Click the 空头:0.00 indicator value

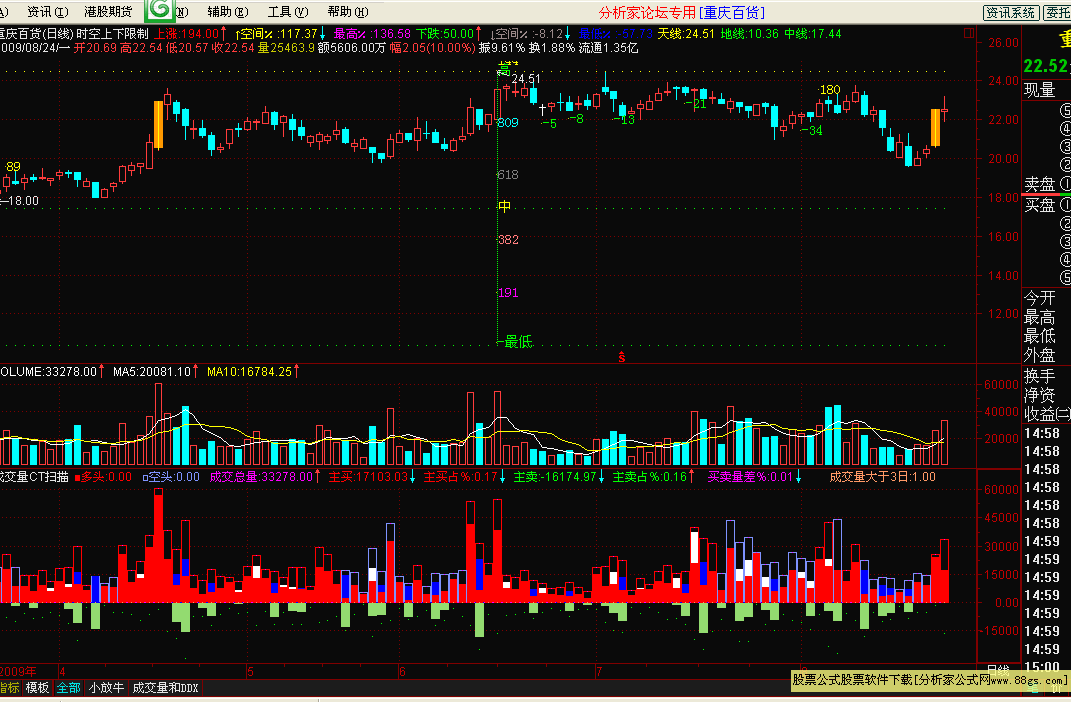(171, 477)
